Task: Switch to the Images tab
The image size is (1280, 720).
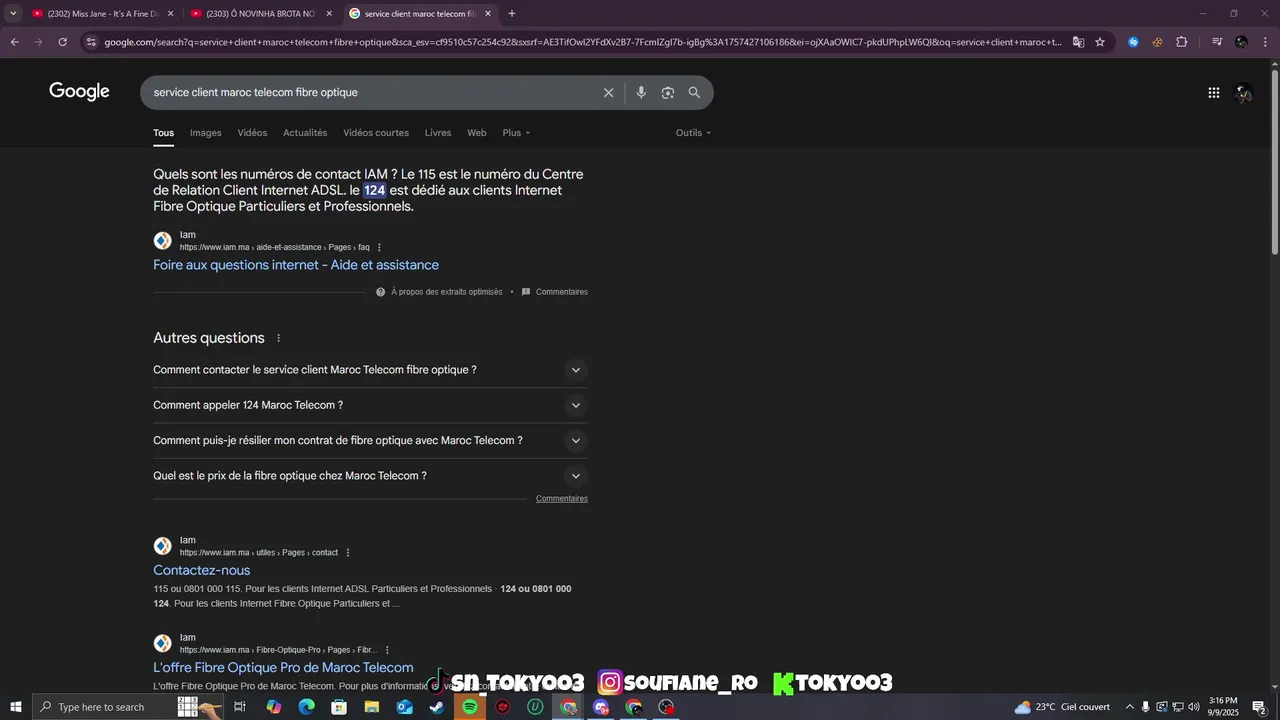Action: pos(205,133)
